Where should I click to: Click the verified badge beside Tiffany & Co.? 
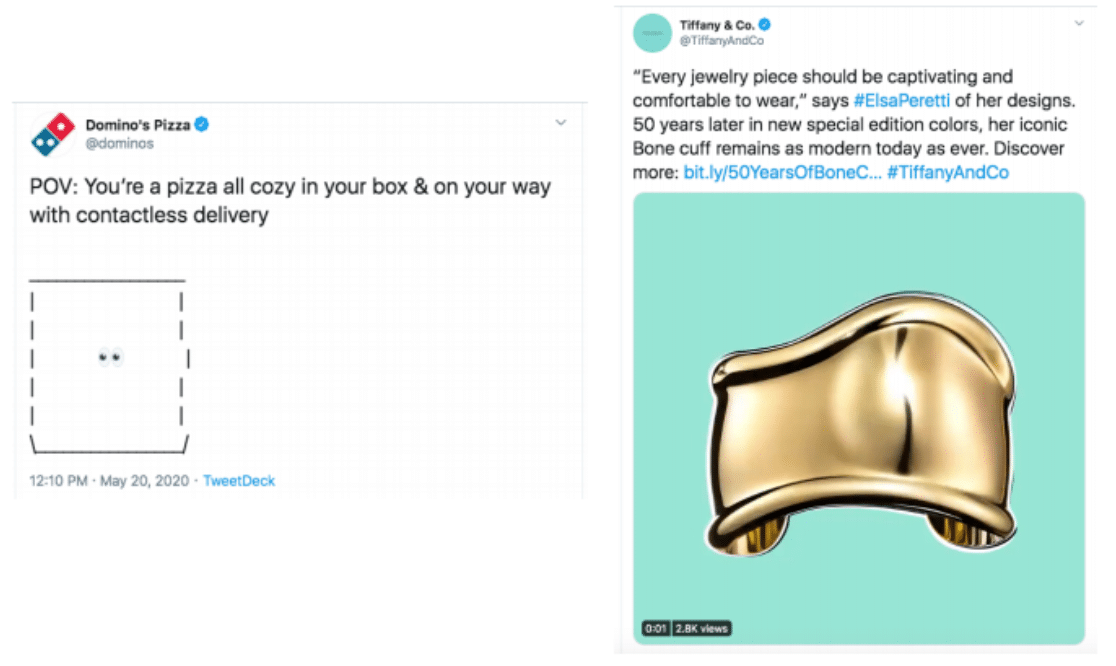pyautogui.click(x=764, y=24)
